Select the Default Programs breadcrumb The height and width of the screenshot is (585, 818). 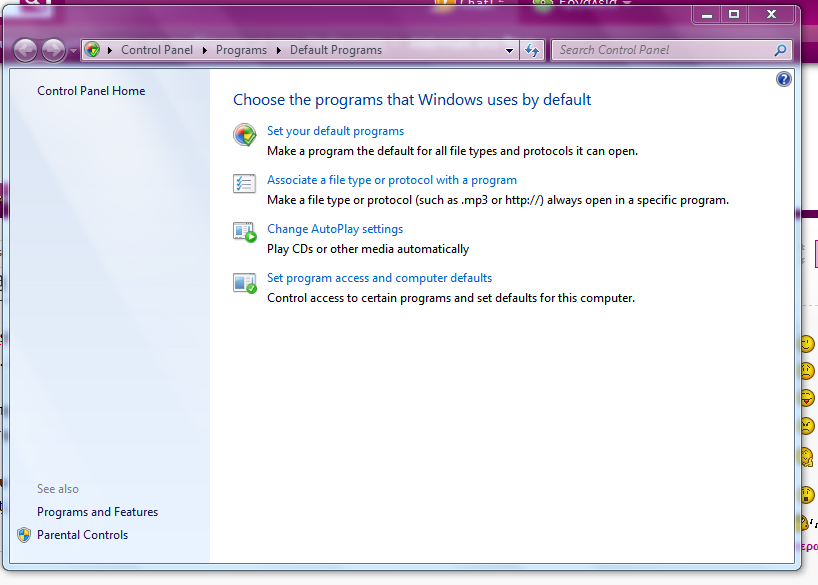click(335, 50)
